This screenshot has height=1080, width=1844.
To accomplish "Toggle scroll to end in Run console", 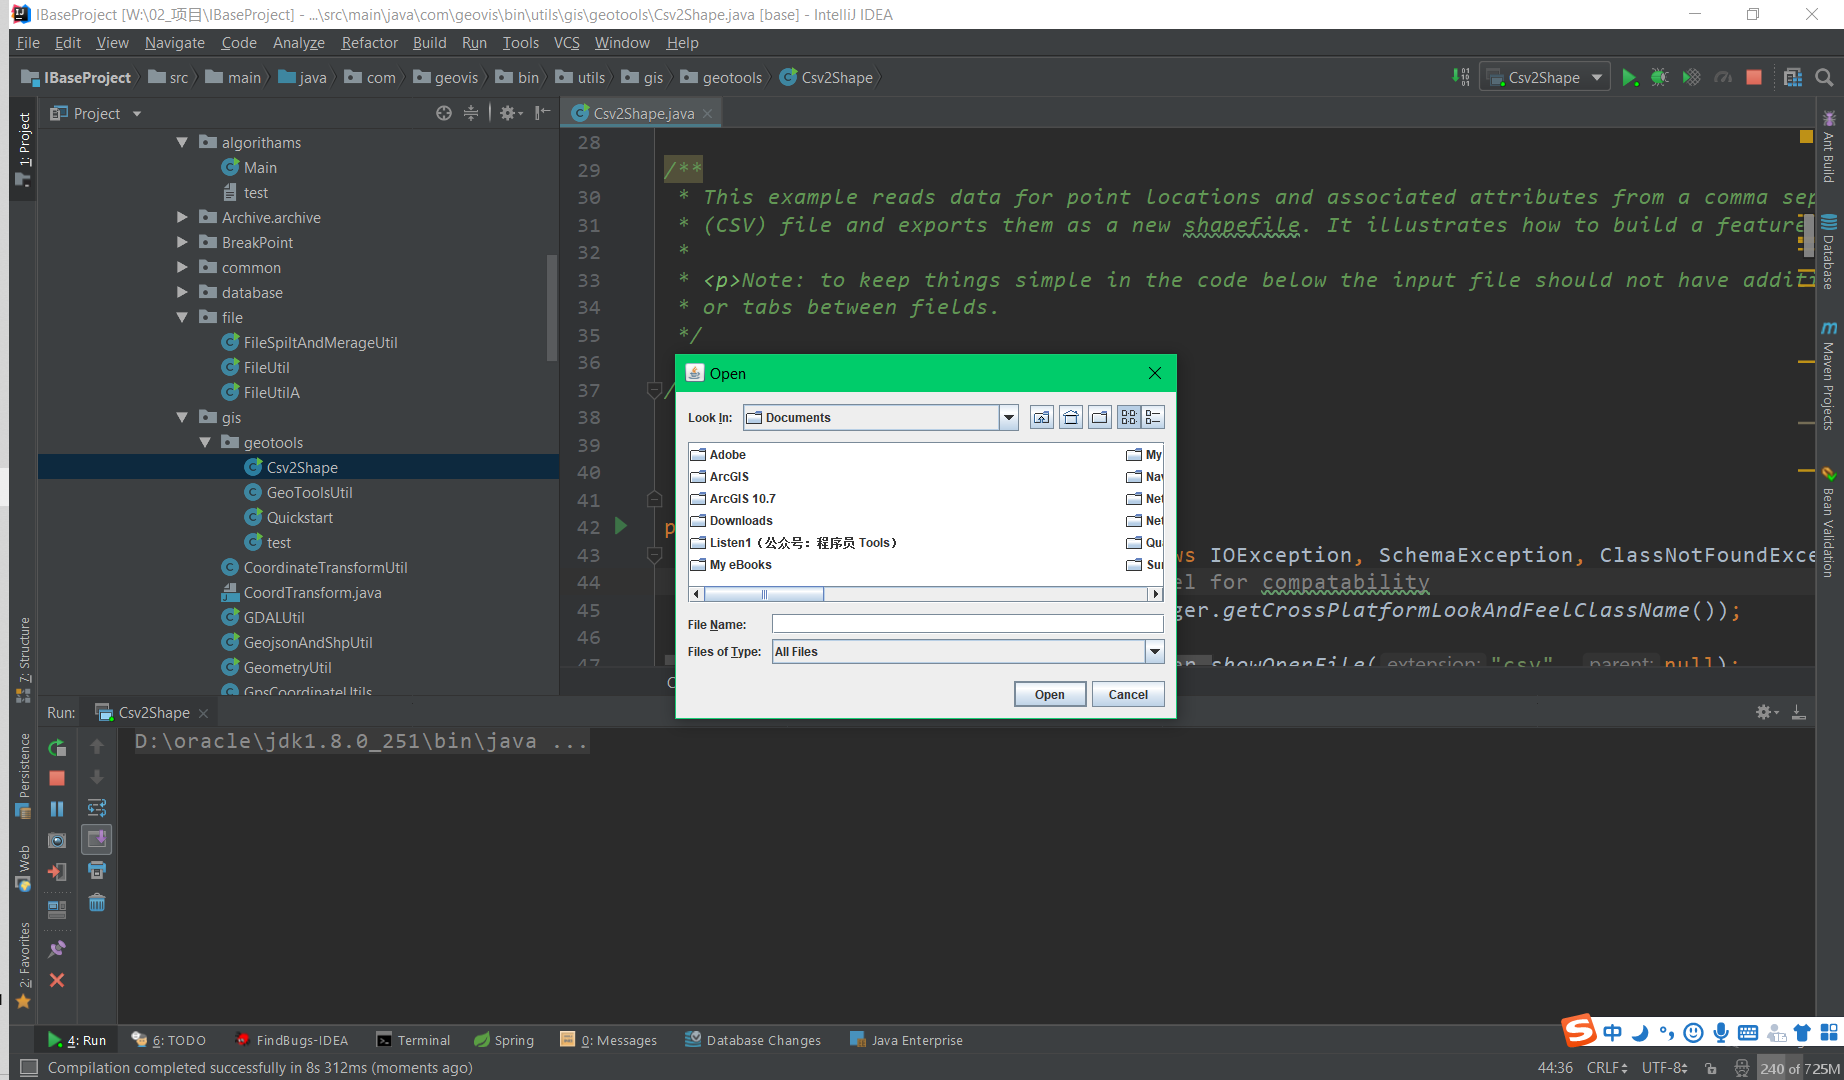I will pyautogui.click(x=97, y=839).
